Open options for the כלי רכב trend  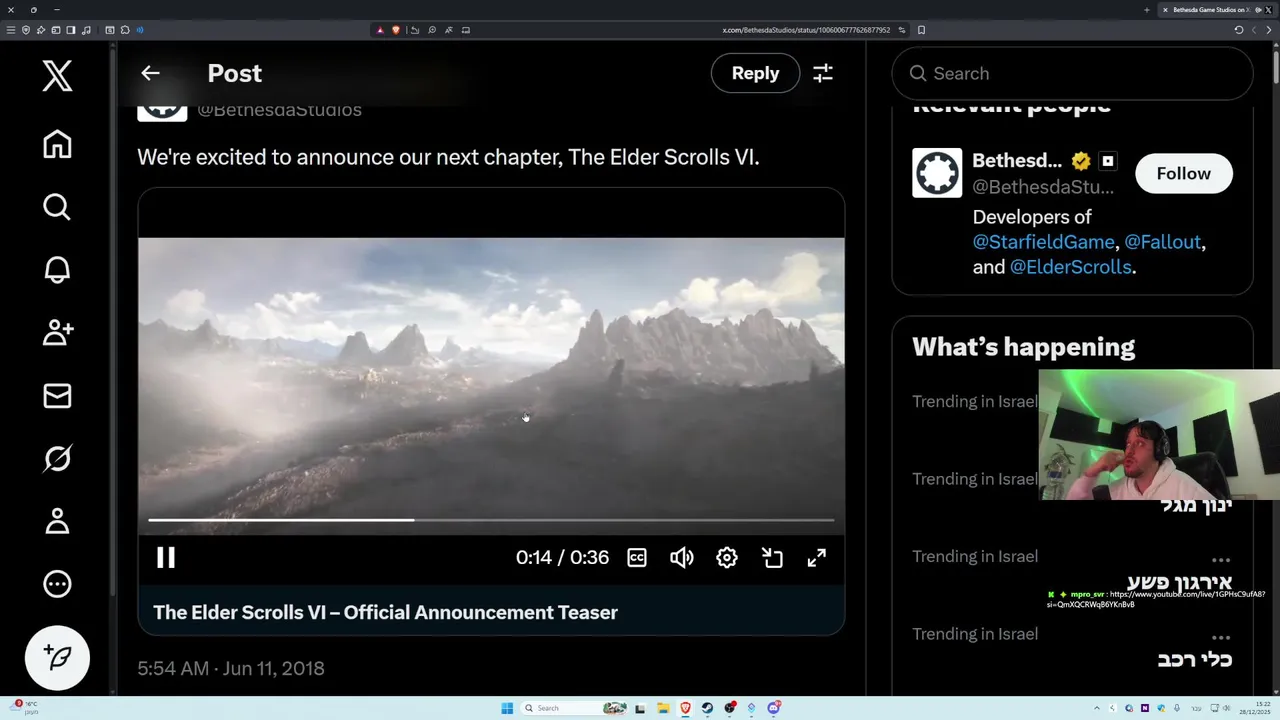click(1221, 637)
